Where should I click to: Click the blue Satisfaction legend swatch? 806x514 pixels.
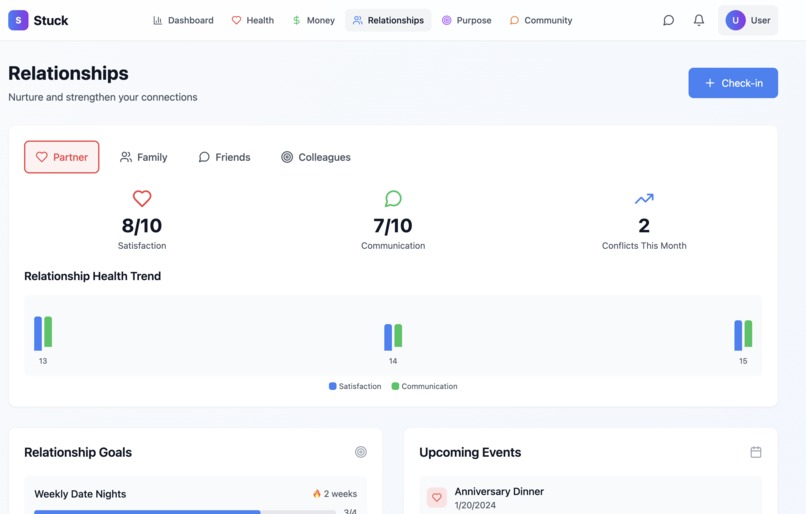tap(333, 386)
